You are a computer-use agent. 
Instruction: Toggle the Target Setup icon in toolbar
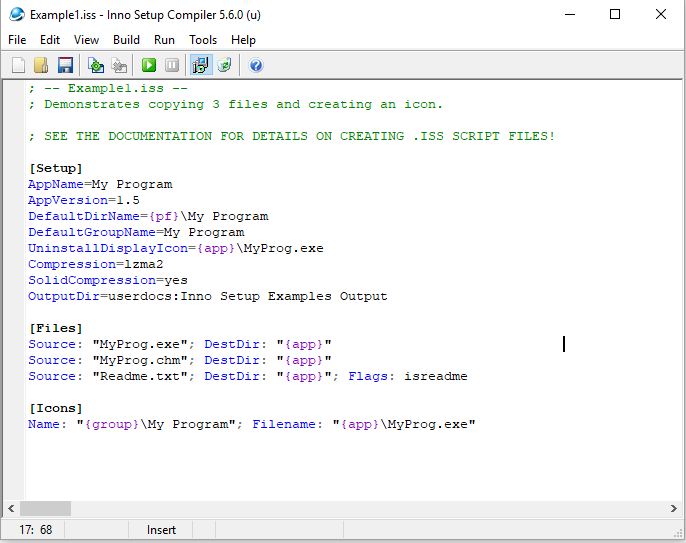pos(201,65)
